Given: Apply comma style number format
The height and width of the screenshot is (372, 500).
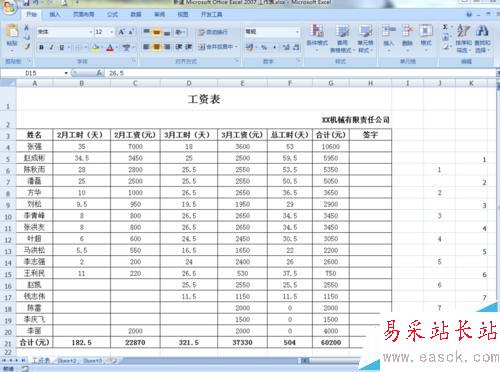Looking at the screenshot, I should (275, 47).
